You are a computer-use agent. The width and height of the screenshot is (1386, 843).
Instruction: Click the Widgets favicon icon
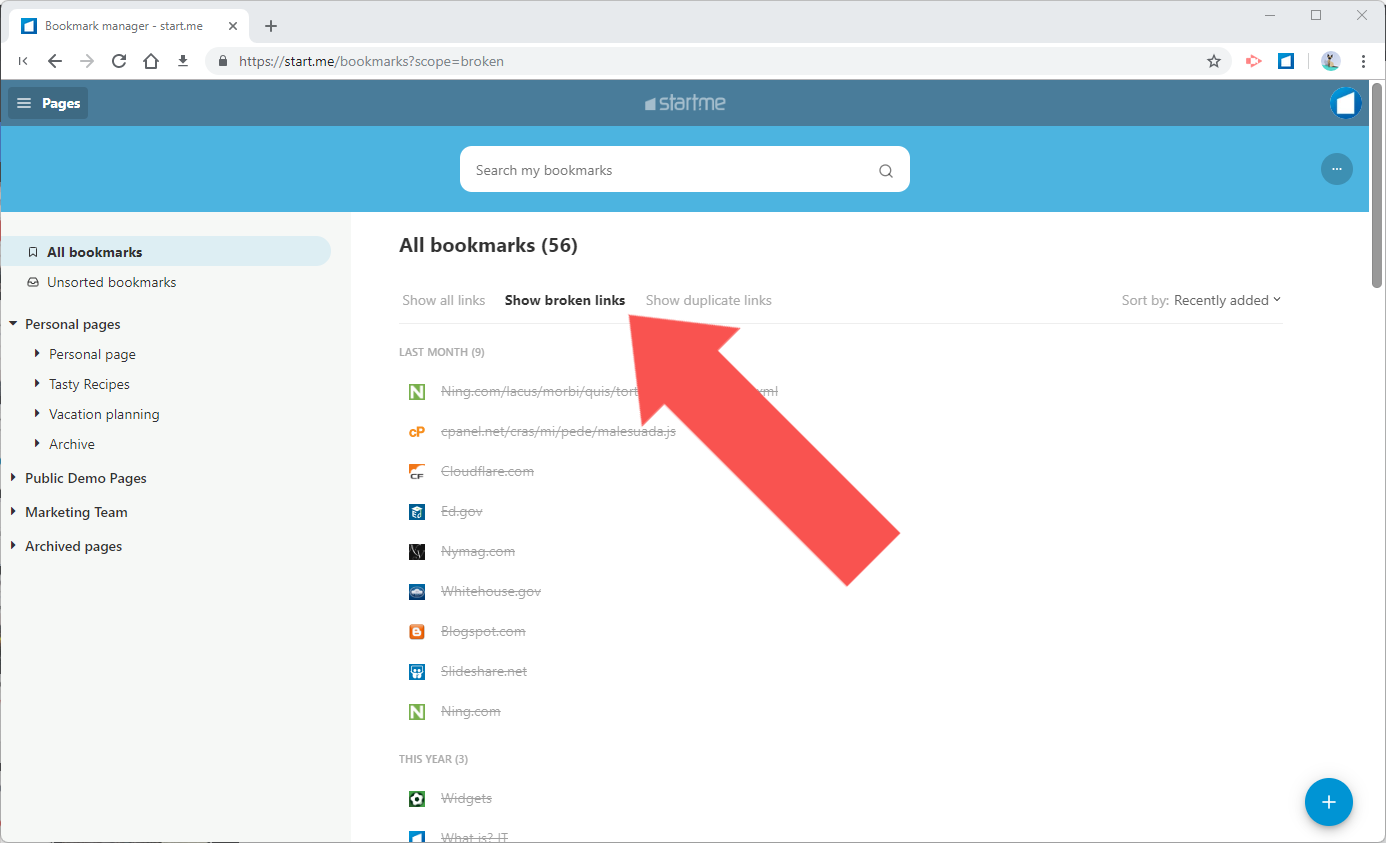tap(417, 799)
